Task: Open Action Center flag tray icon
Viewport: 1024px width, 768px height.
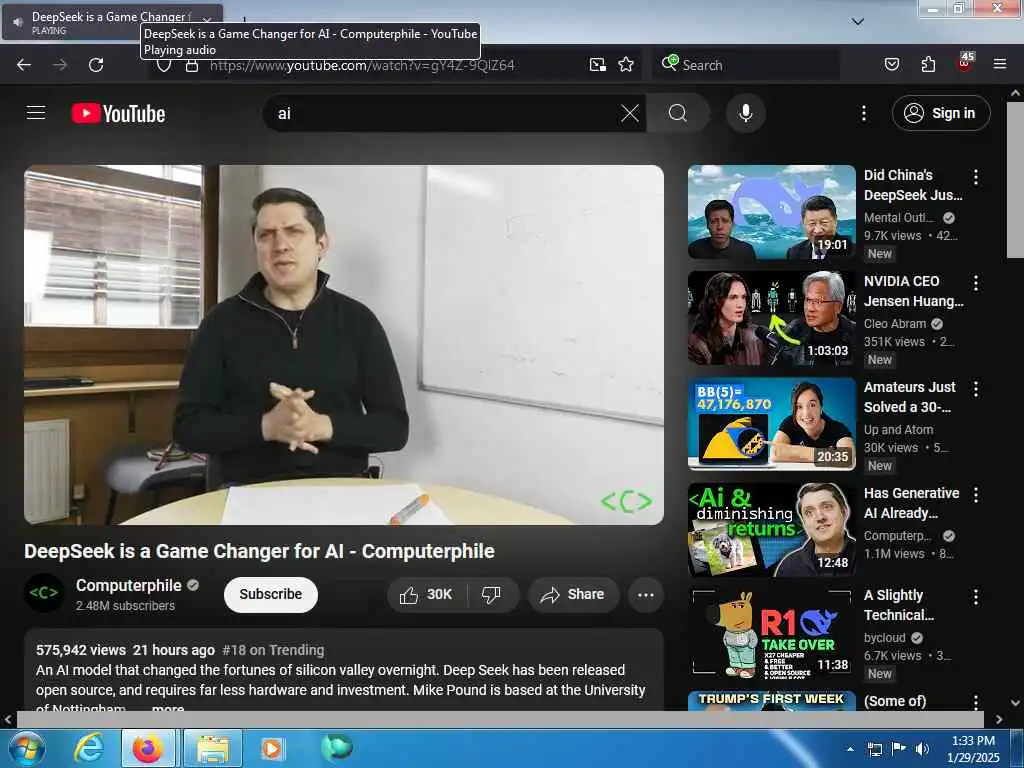Action: pyautogui.click(x=899, y=749)
